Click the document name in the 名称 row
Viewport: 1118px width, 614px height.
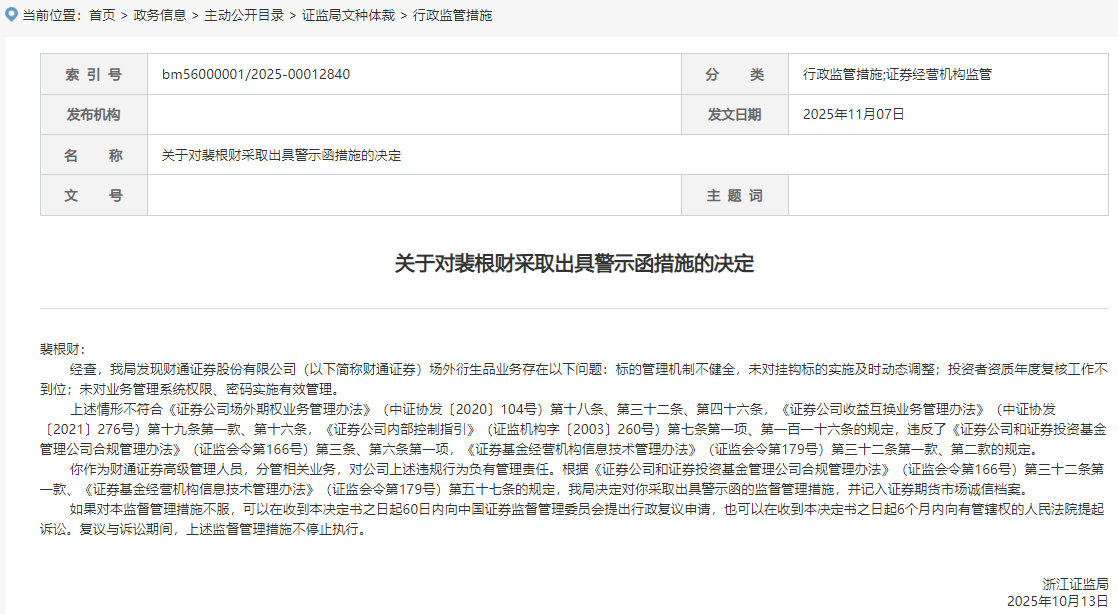click(x=281, y=156)
